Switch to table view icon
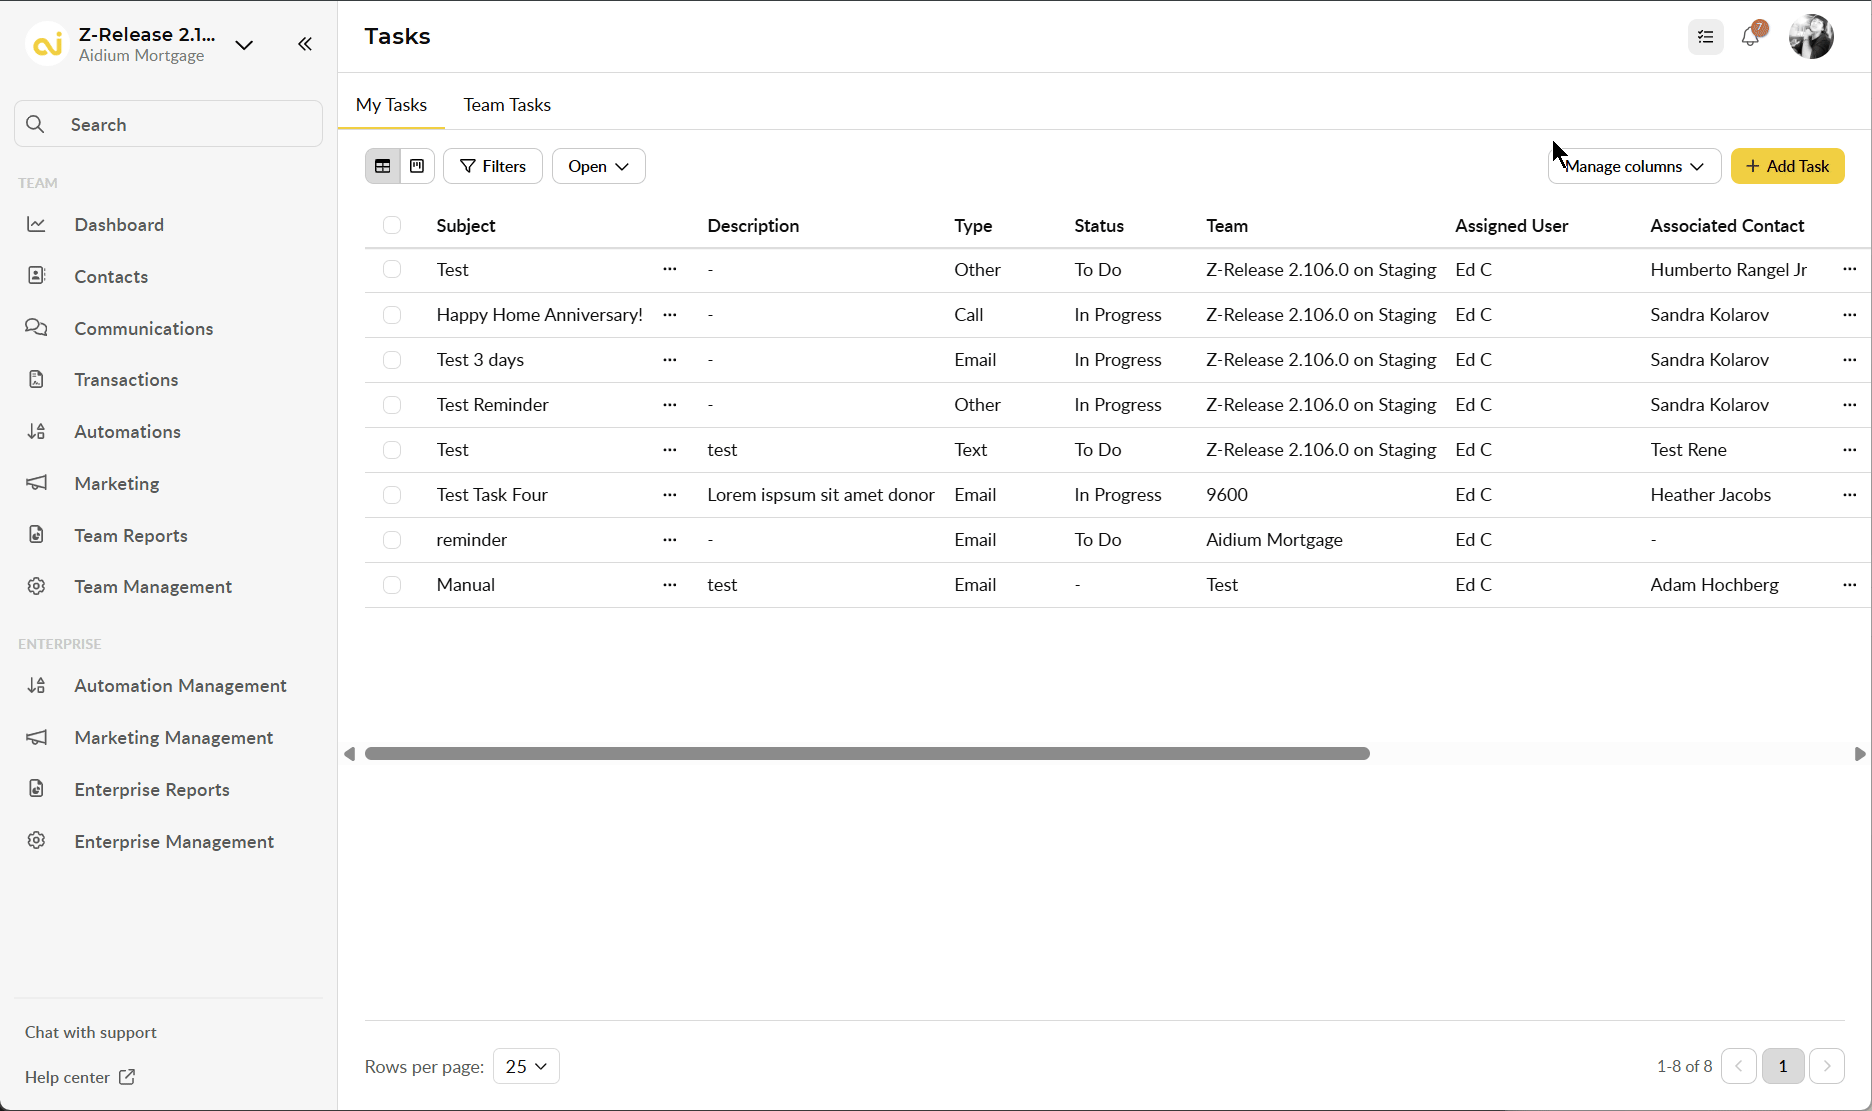The height and width of the screenshot is (1111, 1872). [383, 166]
